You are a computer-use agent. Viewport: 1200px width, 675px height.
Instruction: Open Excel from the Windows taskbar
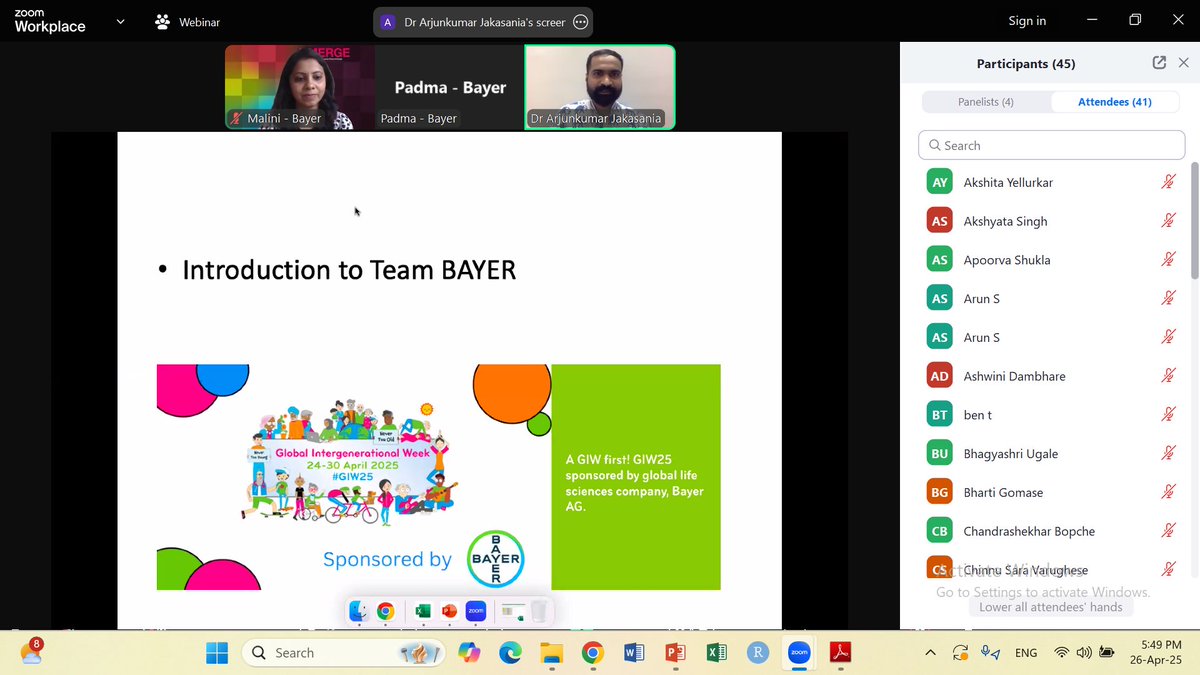(x=716, y=653)
